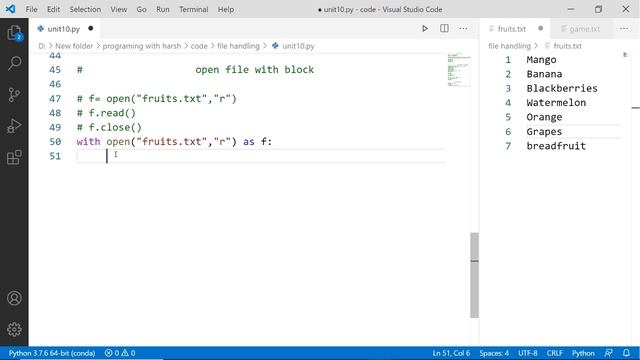This screenshot has height=360, width=640.
Task: Open the Help menu
Action: (x=226, y=9)
